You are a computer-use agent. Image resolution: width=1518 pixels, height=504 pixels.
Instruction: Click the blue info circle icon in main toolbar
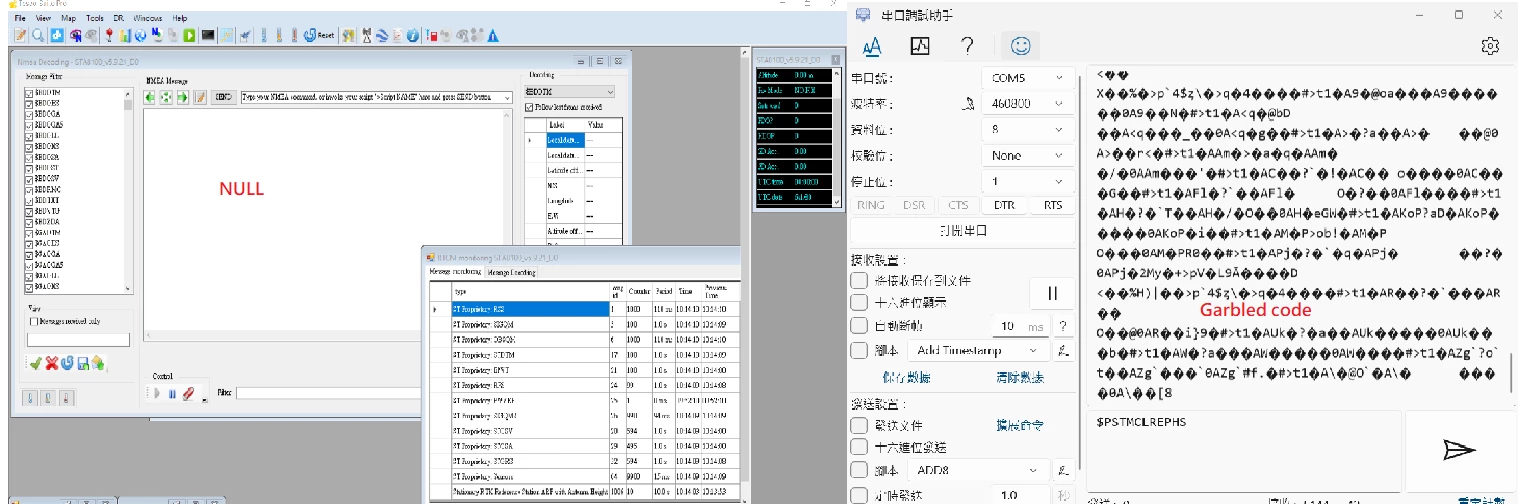[413, 35]
